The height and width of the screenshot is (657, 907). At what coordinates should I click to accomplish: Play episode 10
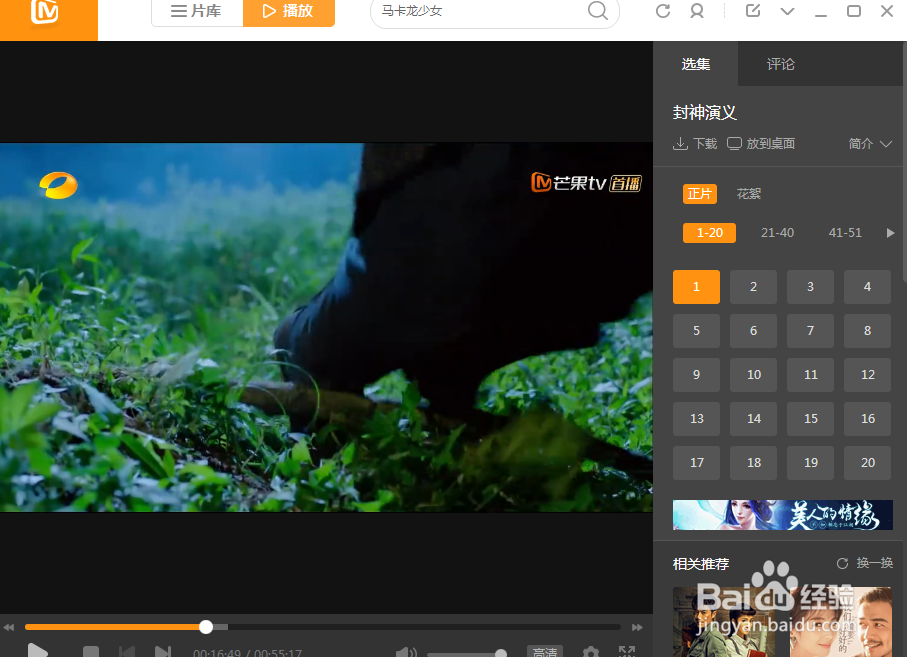[x=753, y=375]
